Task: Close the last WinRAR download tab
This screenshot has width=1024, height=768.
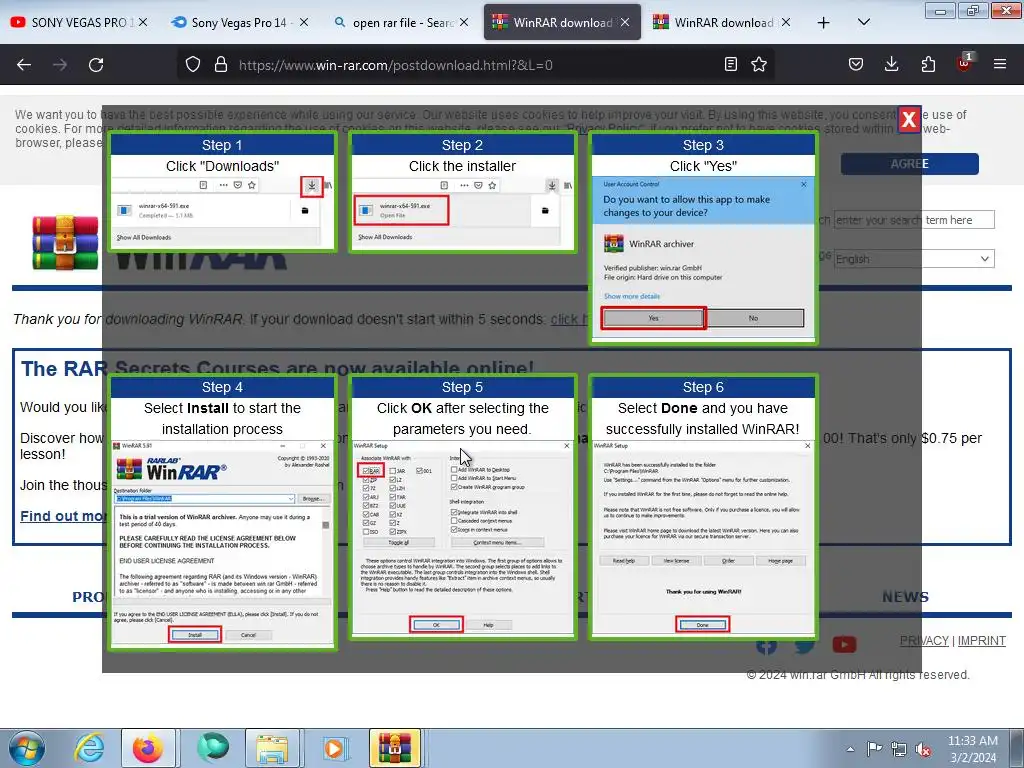Action: coord(786,22)
